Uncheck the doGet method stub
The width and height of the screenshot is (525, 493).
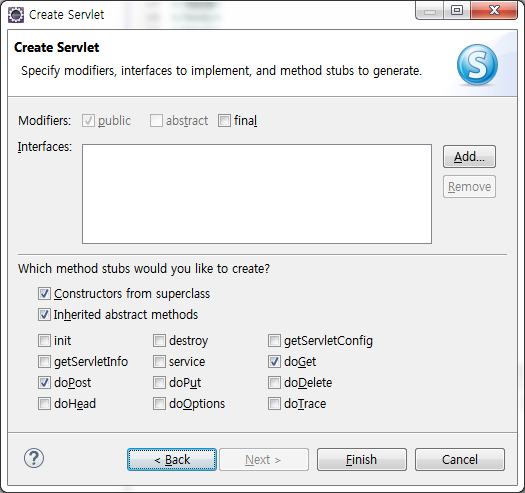pos(274,362)
